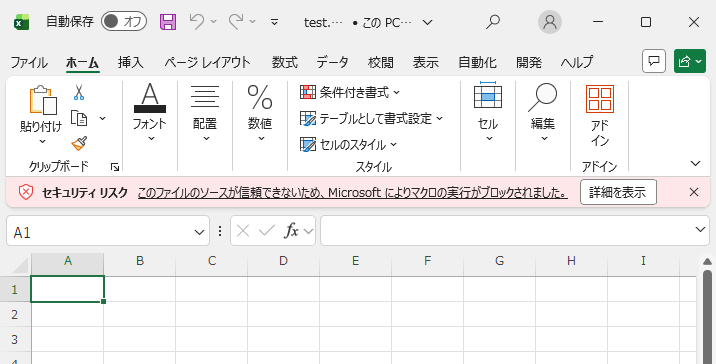Switch to the ページ レイアウト tab
The width and height of the screenshot is (716, 364).
click(207, 62)
